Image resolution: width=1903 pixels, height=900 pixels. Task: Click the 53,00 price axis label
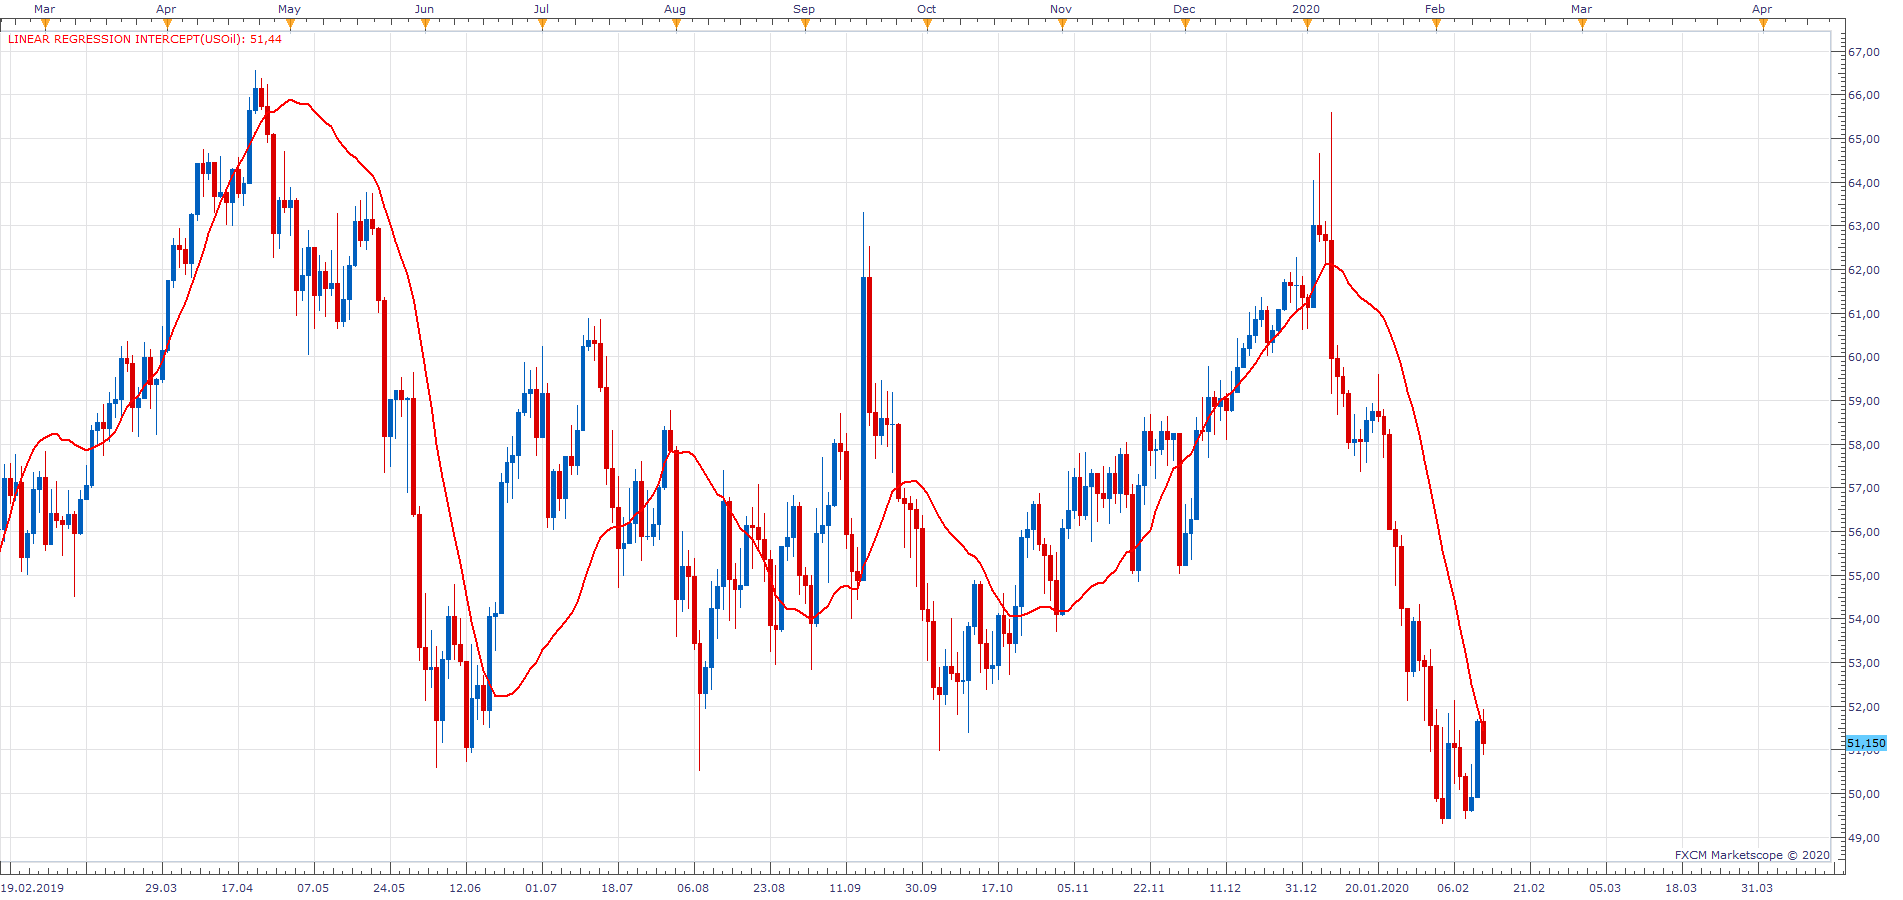[1864, 663]
